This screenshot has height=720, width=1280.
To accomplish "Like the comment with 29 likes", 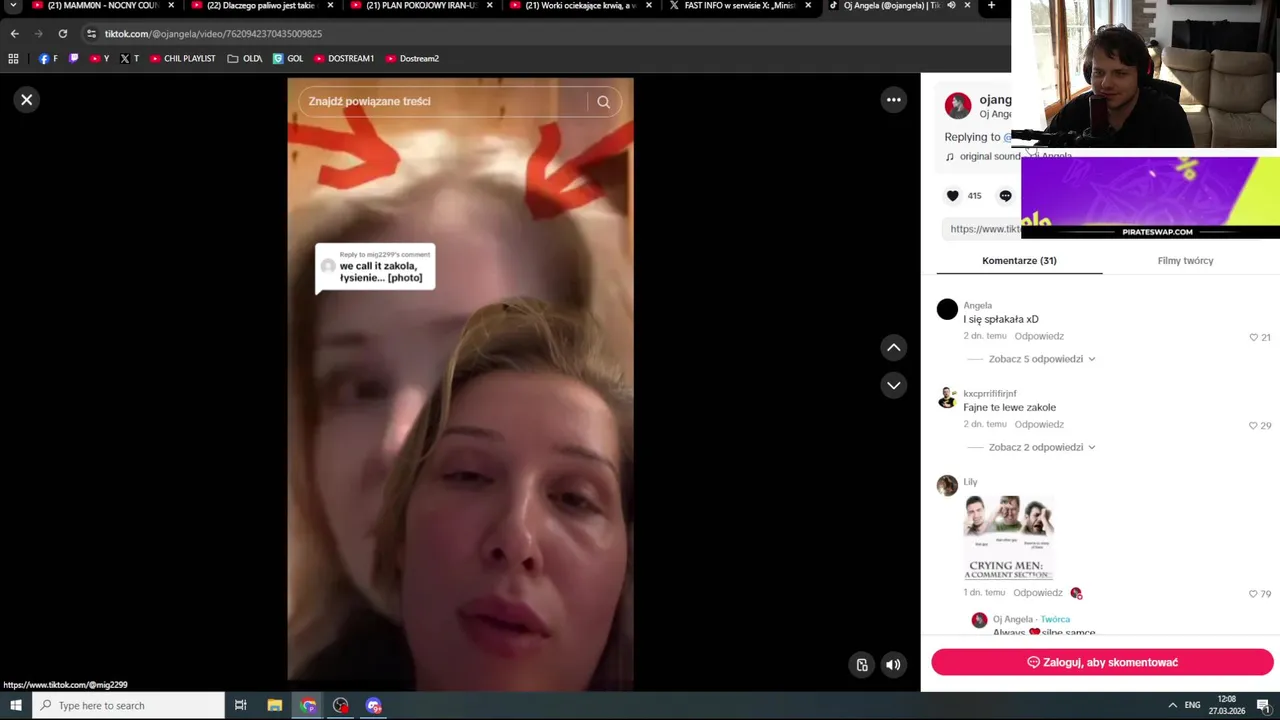I will pos(1253,426).
